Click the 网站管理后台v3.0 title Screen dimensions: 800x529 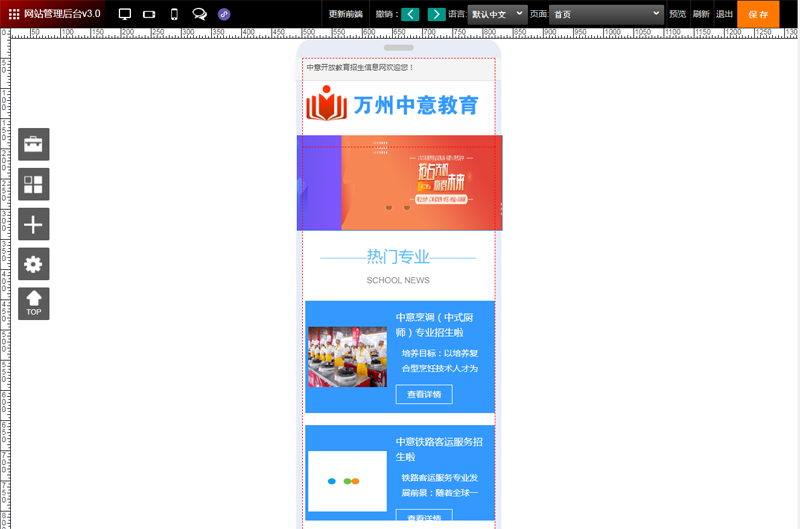tap(62, 14)
